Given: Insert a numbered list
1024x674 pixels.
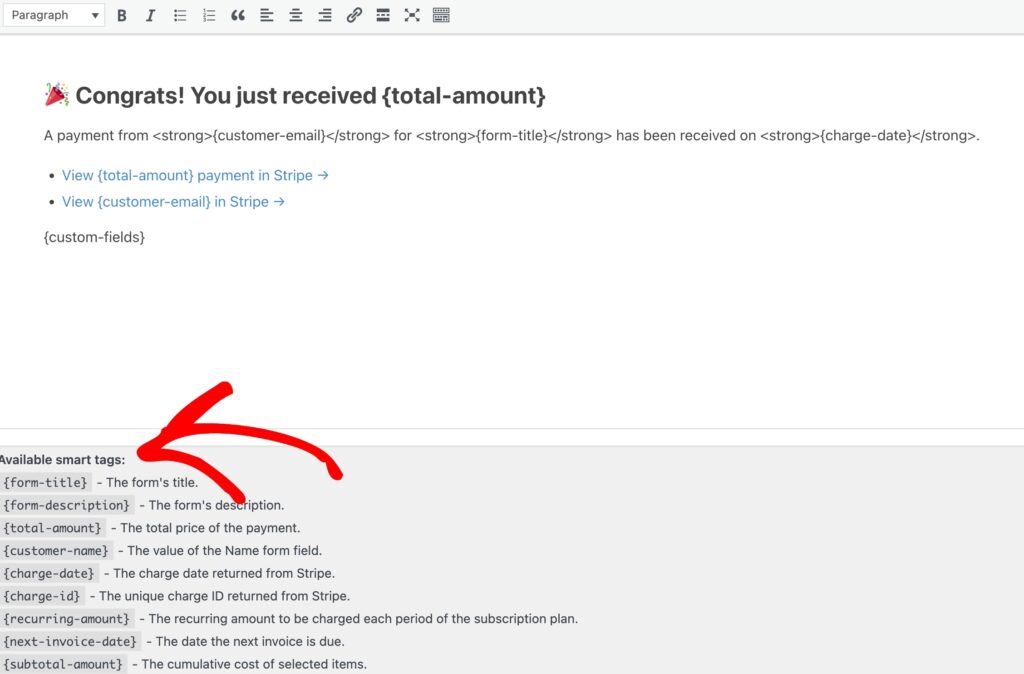Looking at the screenshot, I should [209, 16].
